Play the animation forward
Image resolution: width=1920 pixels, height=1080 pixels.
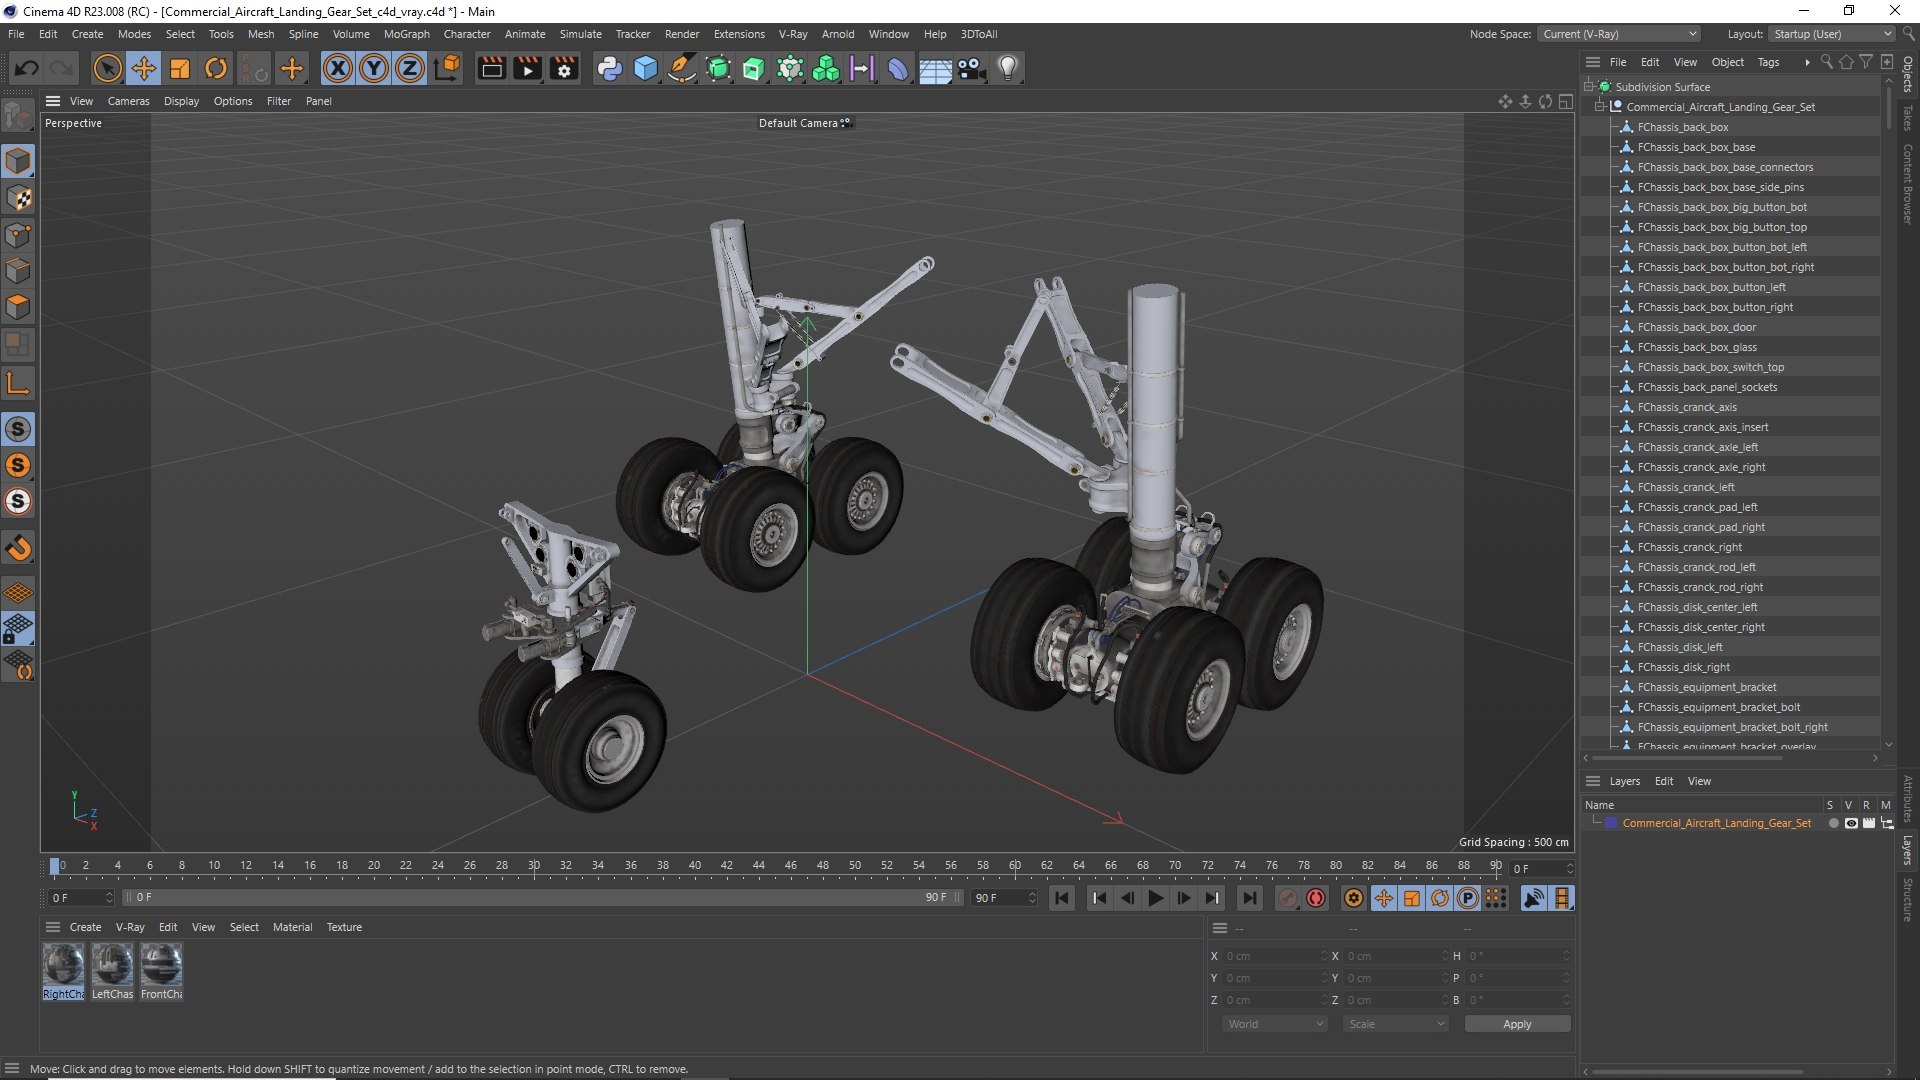pyautogui.click(x=1155, y=898)
